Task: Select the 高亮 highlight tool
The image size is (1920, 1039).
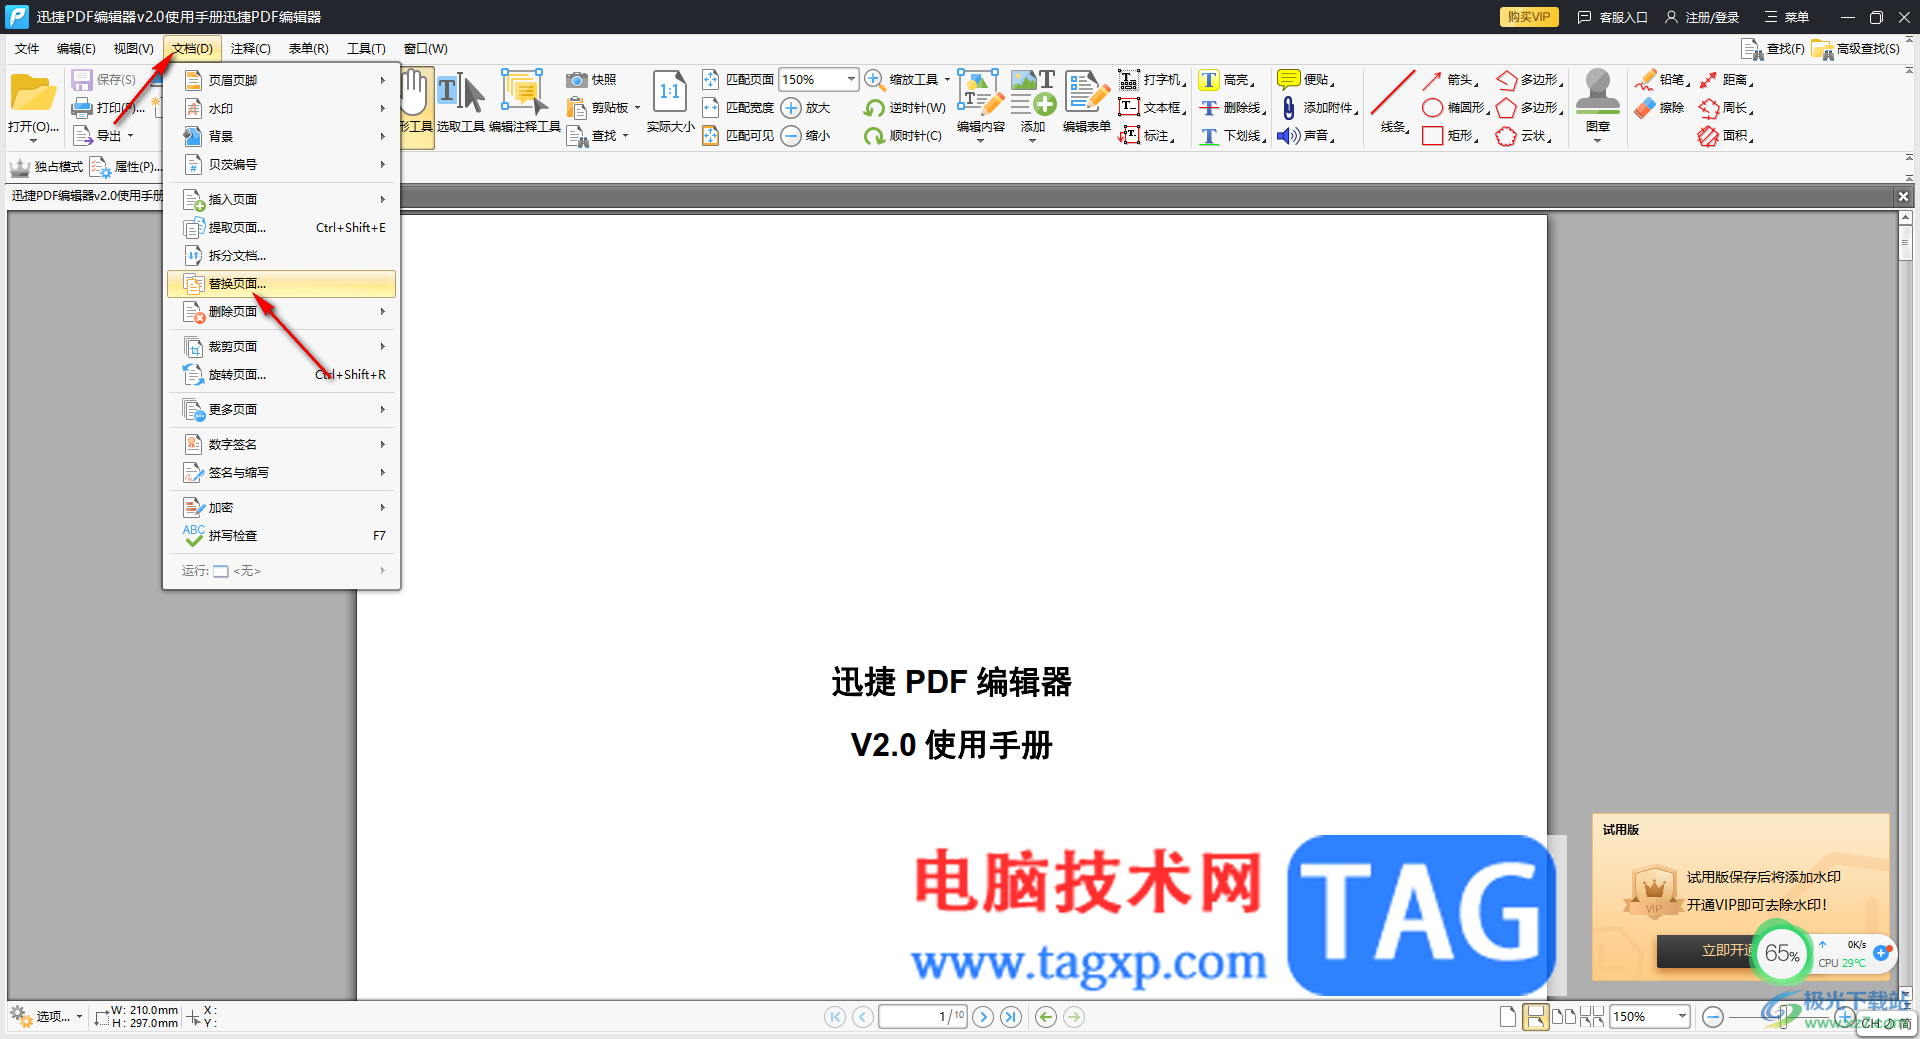Action: [x=1226, y=80]
